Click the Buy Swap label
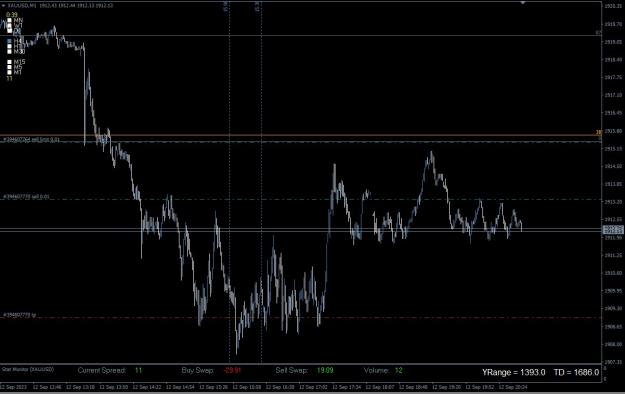 [198, 370]
